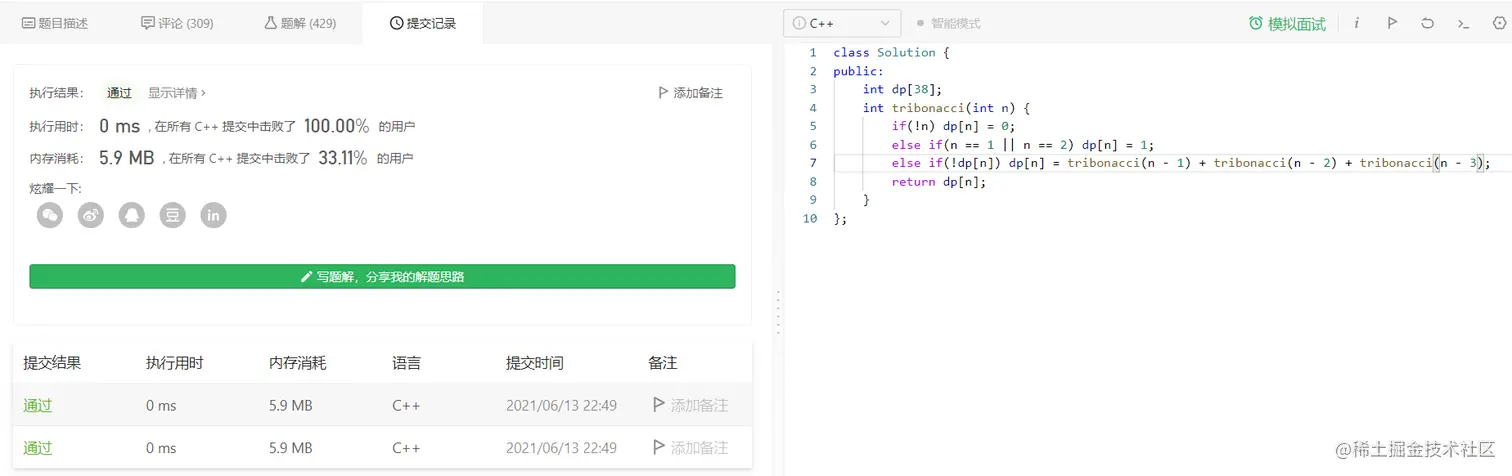Click 提交结果 column header
The width and height of the screenshot is (1512, 476).
point(52,363)
